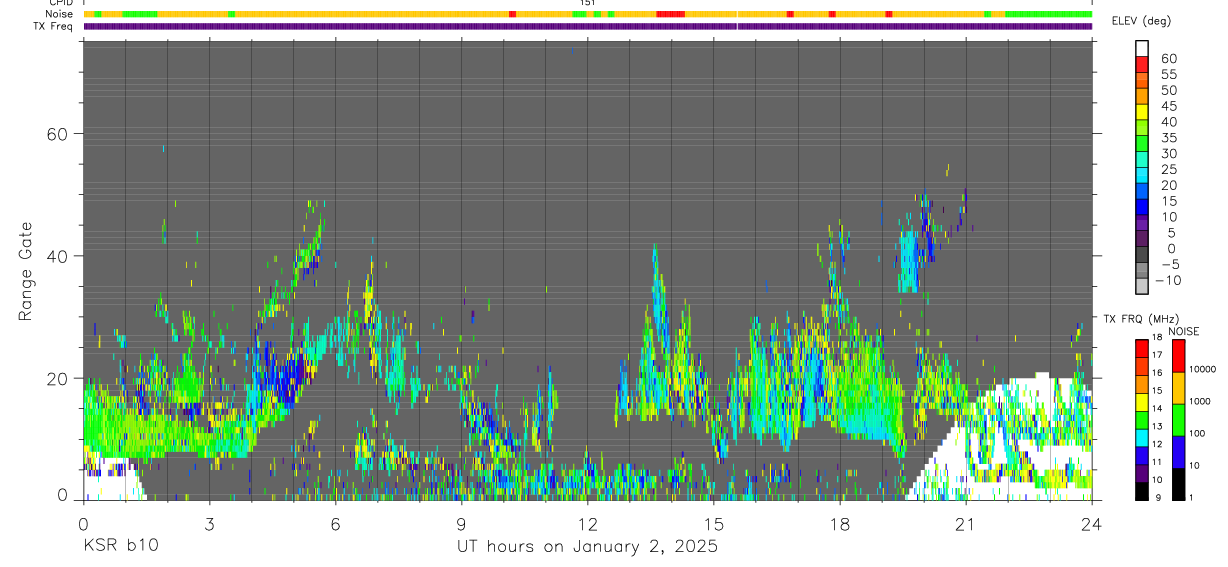Click x-axis tick label '3'
1228x567 pixels.
pyautogui.click(x=209, y=524)
